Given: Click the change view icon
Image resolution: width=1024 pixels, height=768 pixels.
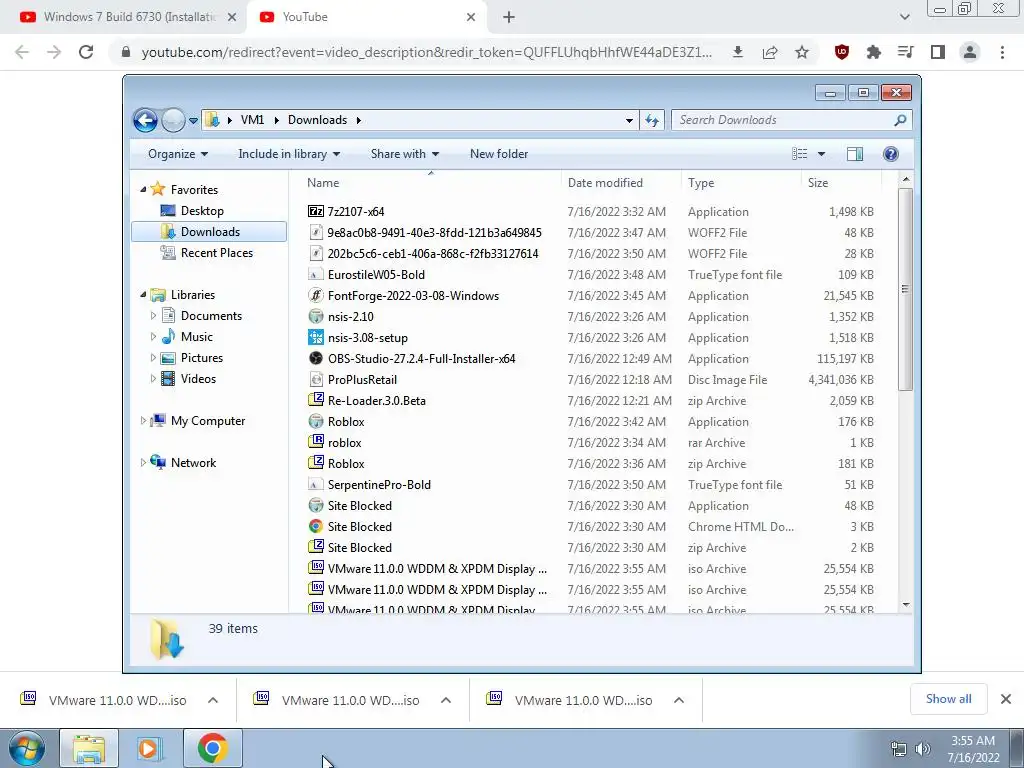Looking at the screenshot, I should coord(800,154).
